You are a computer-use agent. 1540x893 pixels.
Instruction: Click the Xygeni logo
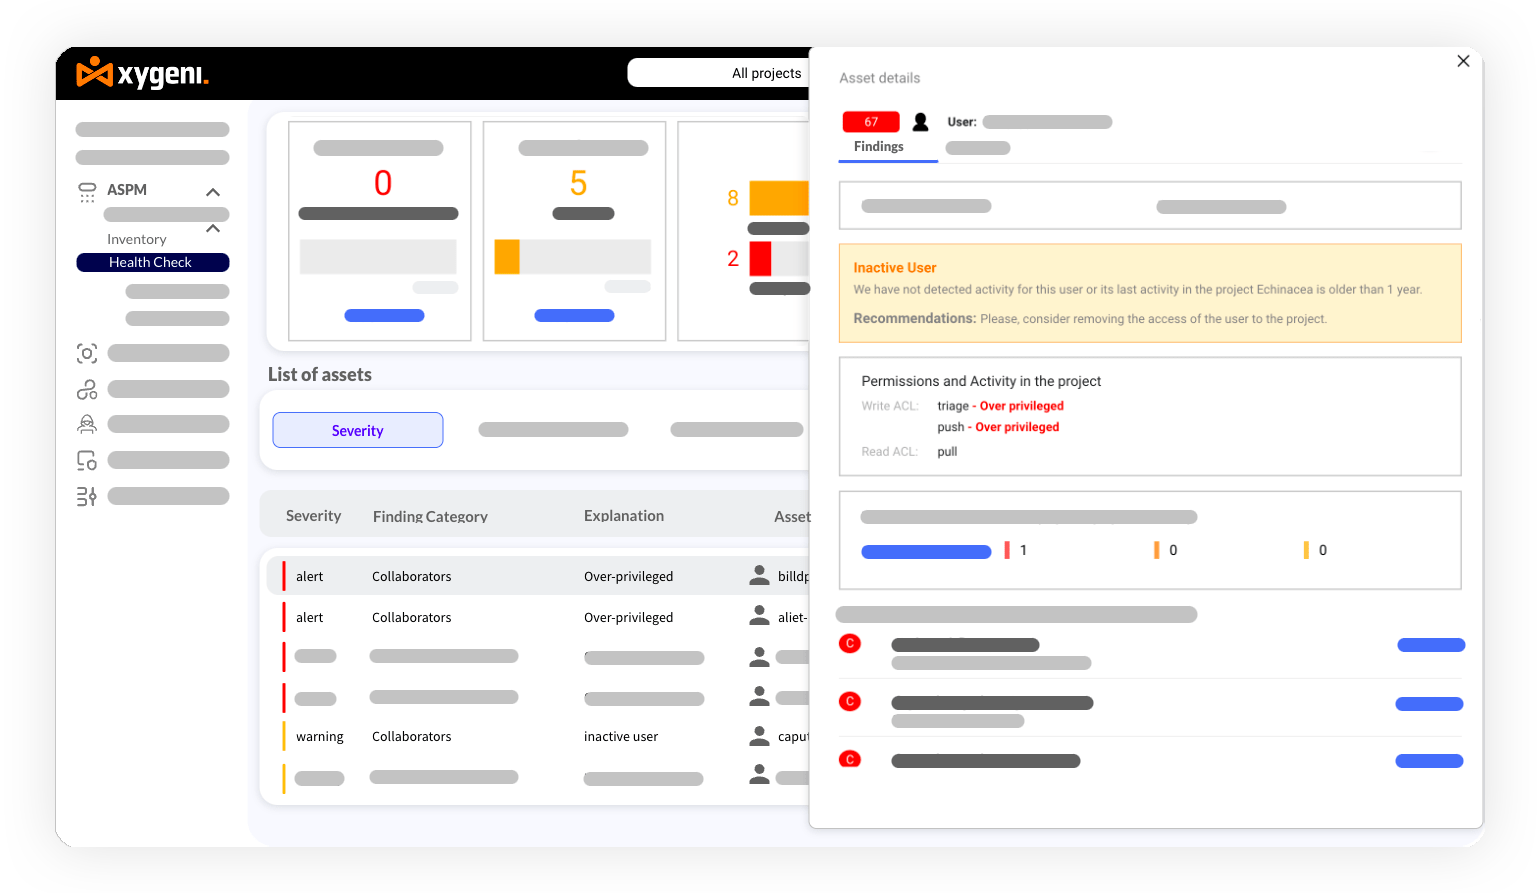point(142,73)
